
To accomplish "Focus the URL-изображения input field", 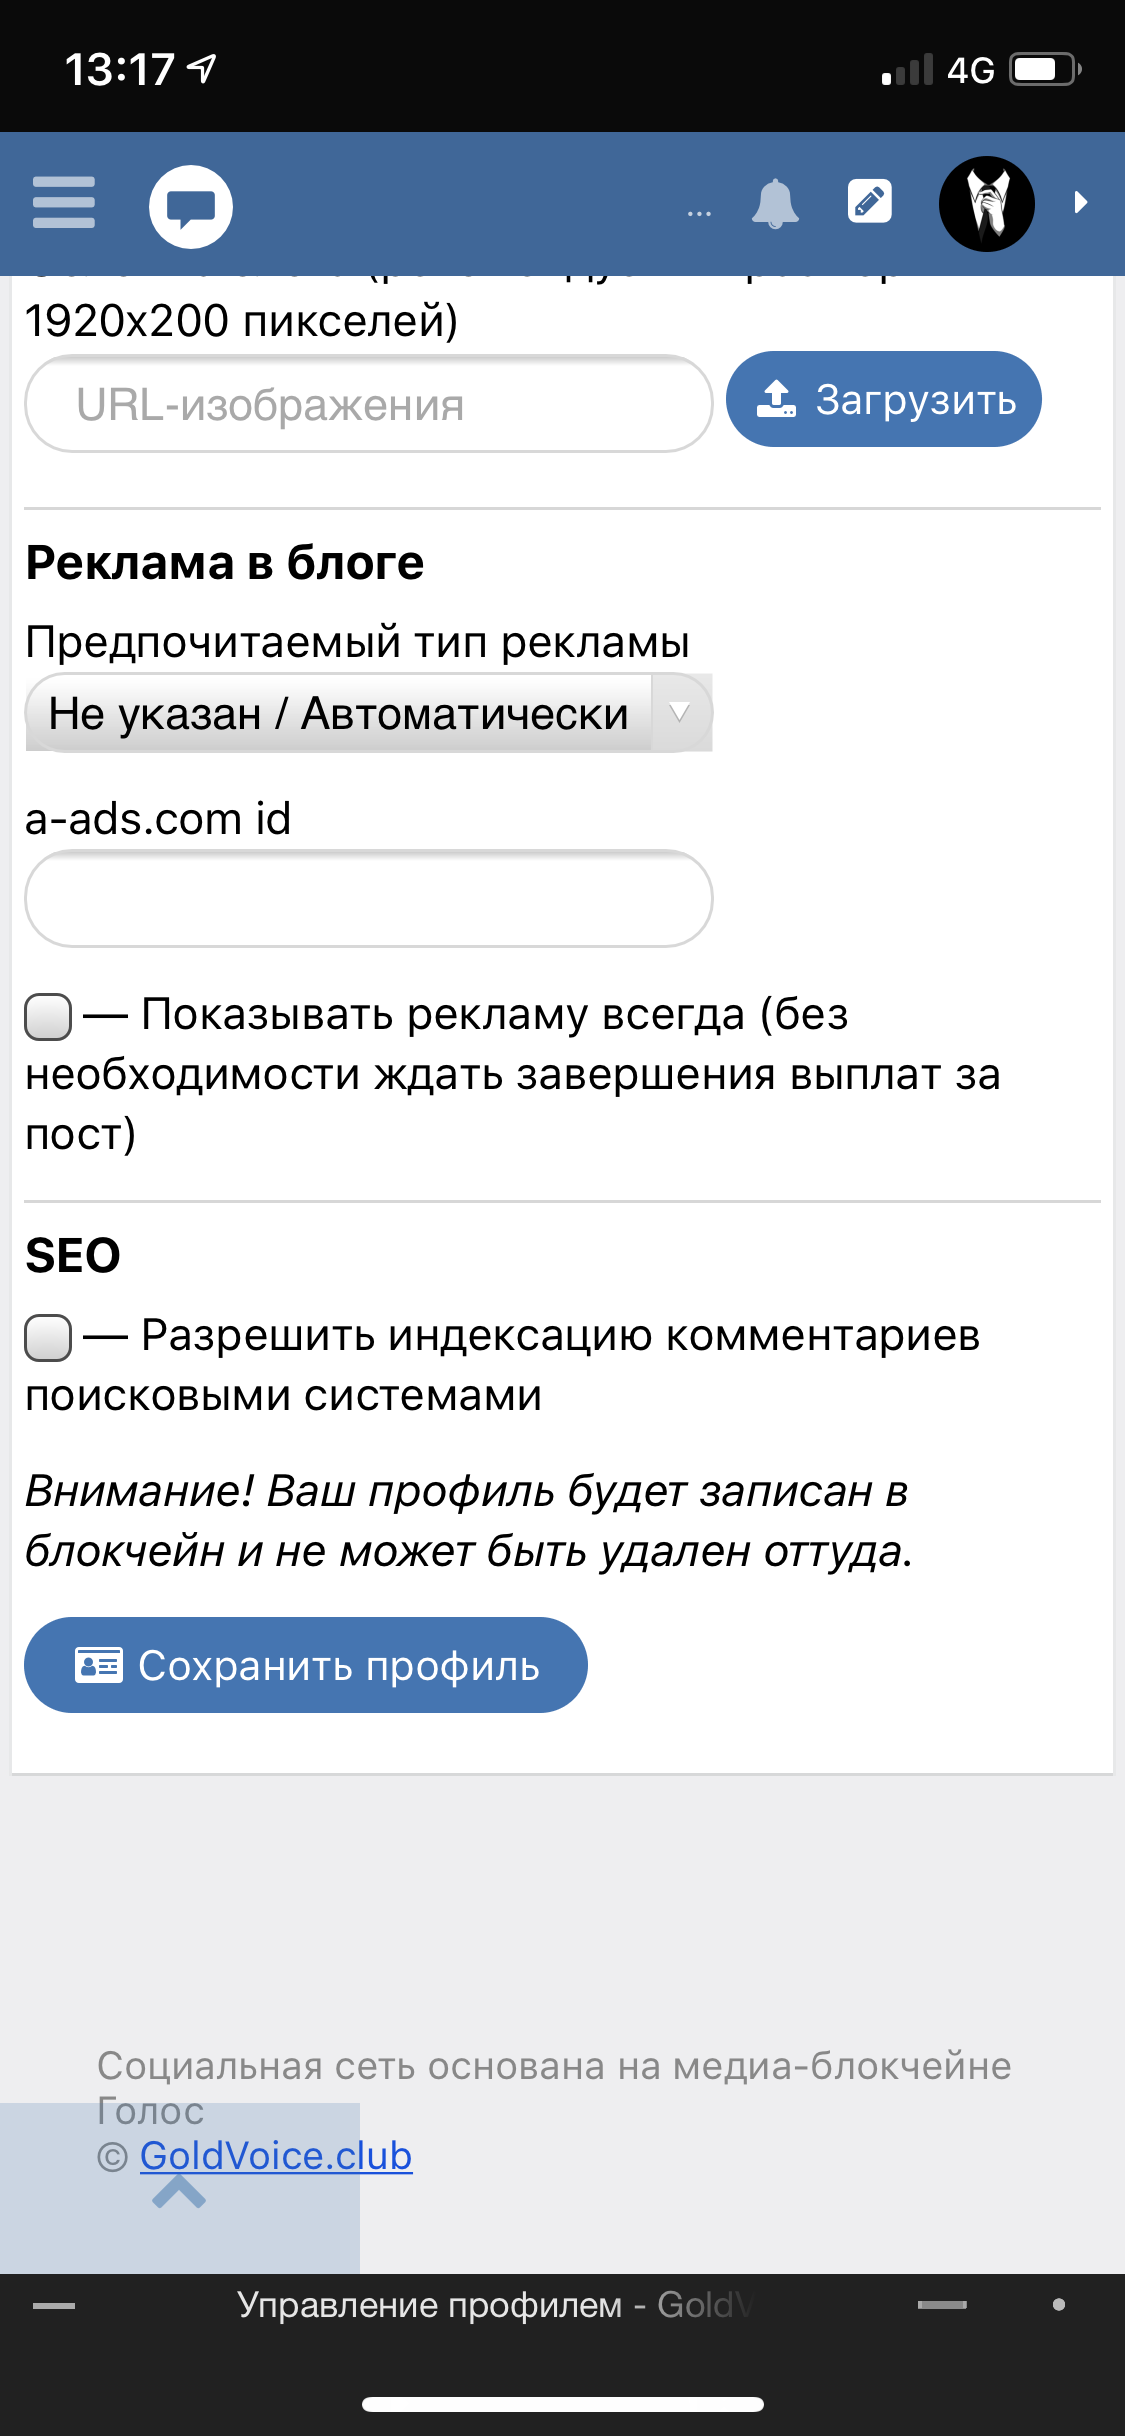I will [x=368, y=404].
